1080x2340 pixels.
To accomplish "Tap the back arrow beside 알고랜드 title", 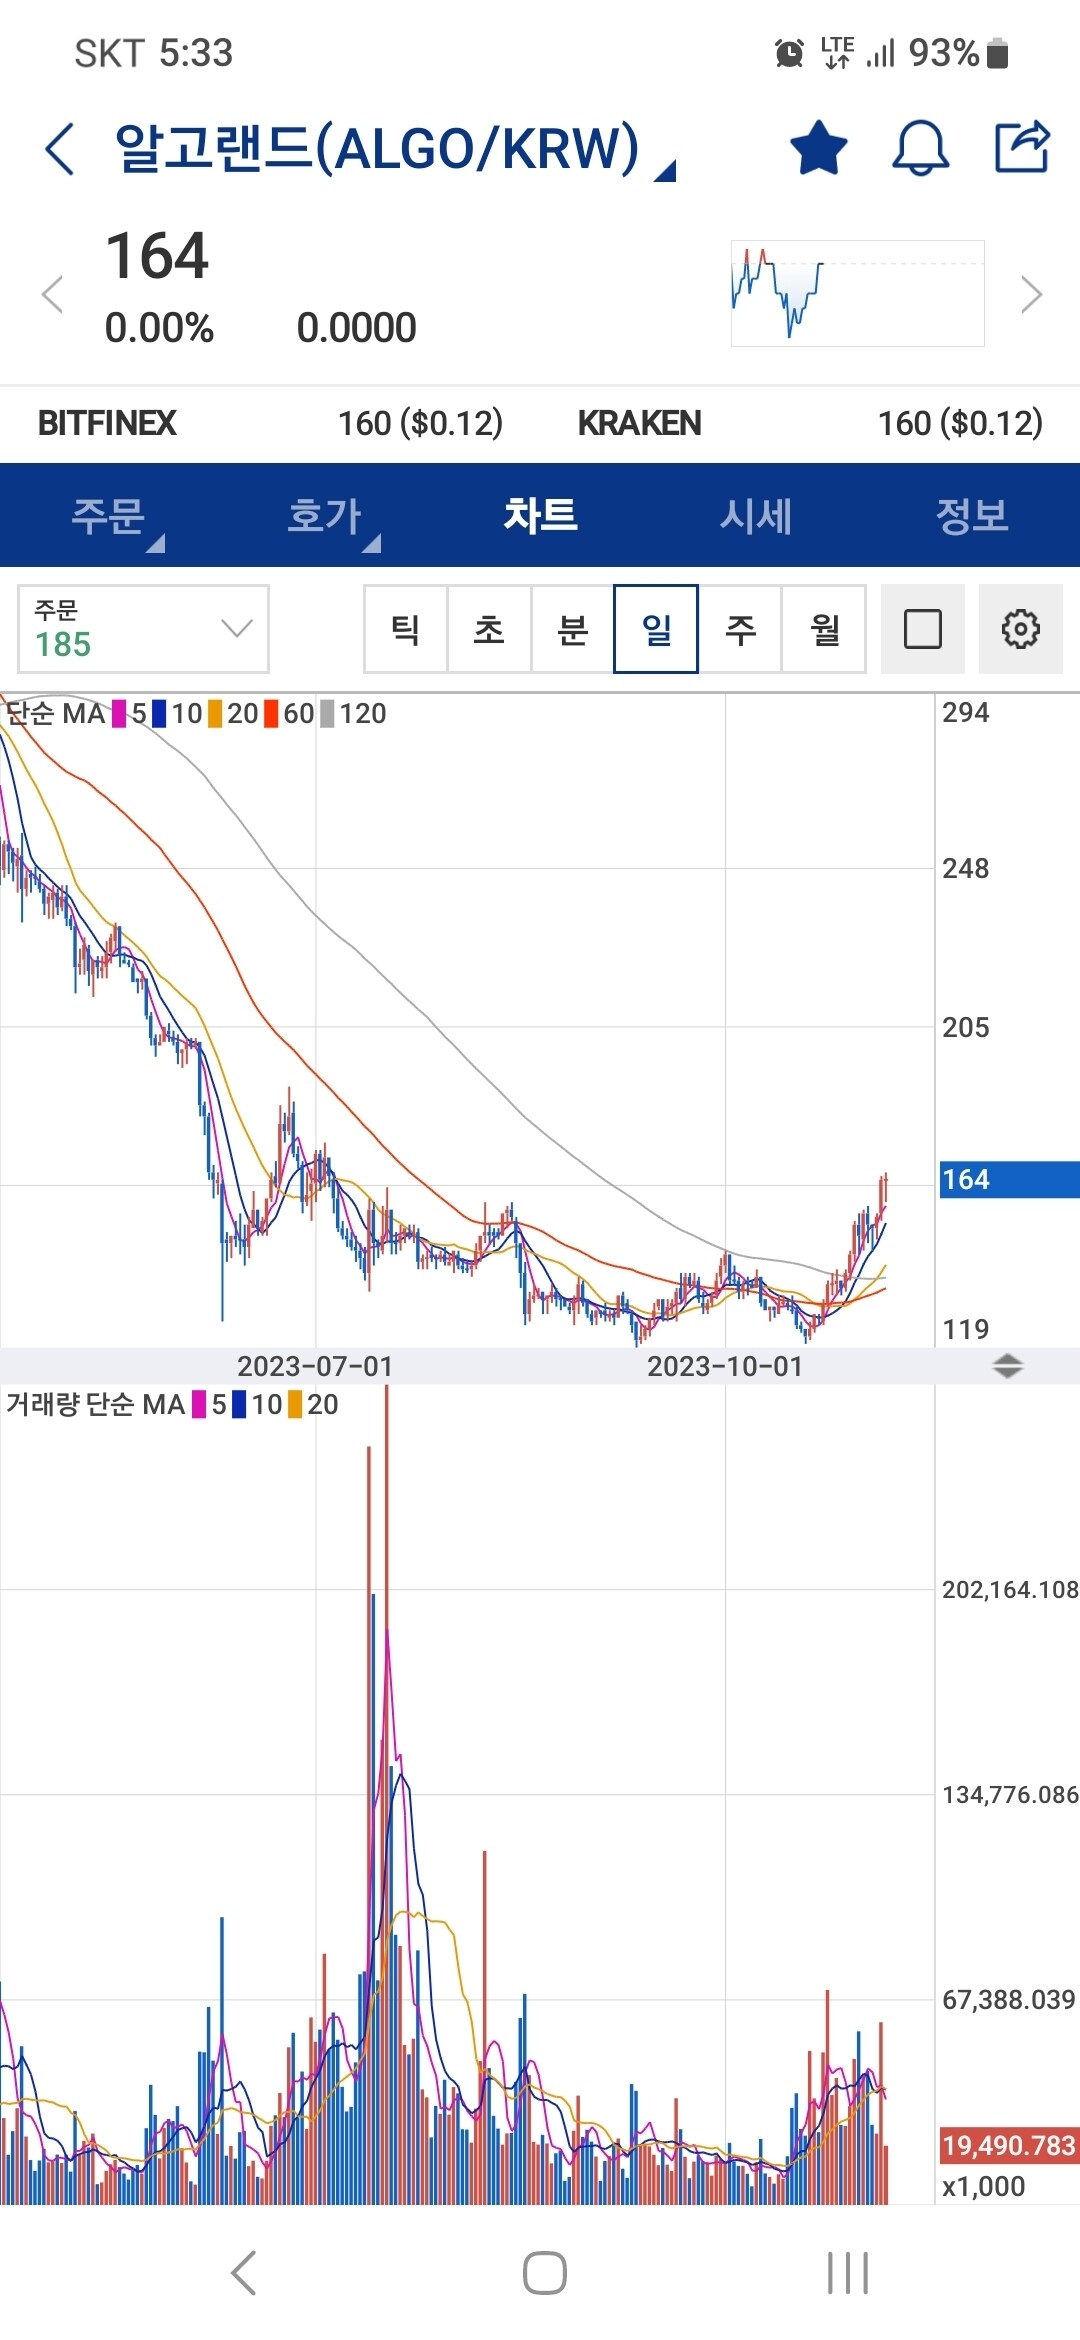I will click(x=60, y=149).
